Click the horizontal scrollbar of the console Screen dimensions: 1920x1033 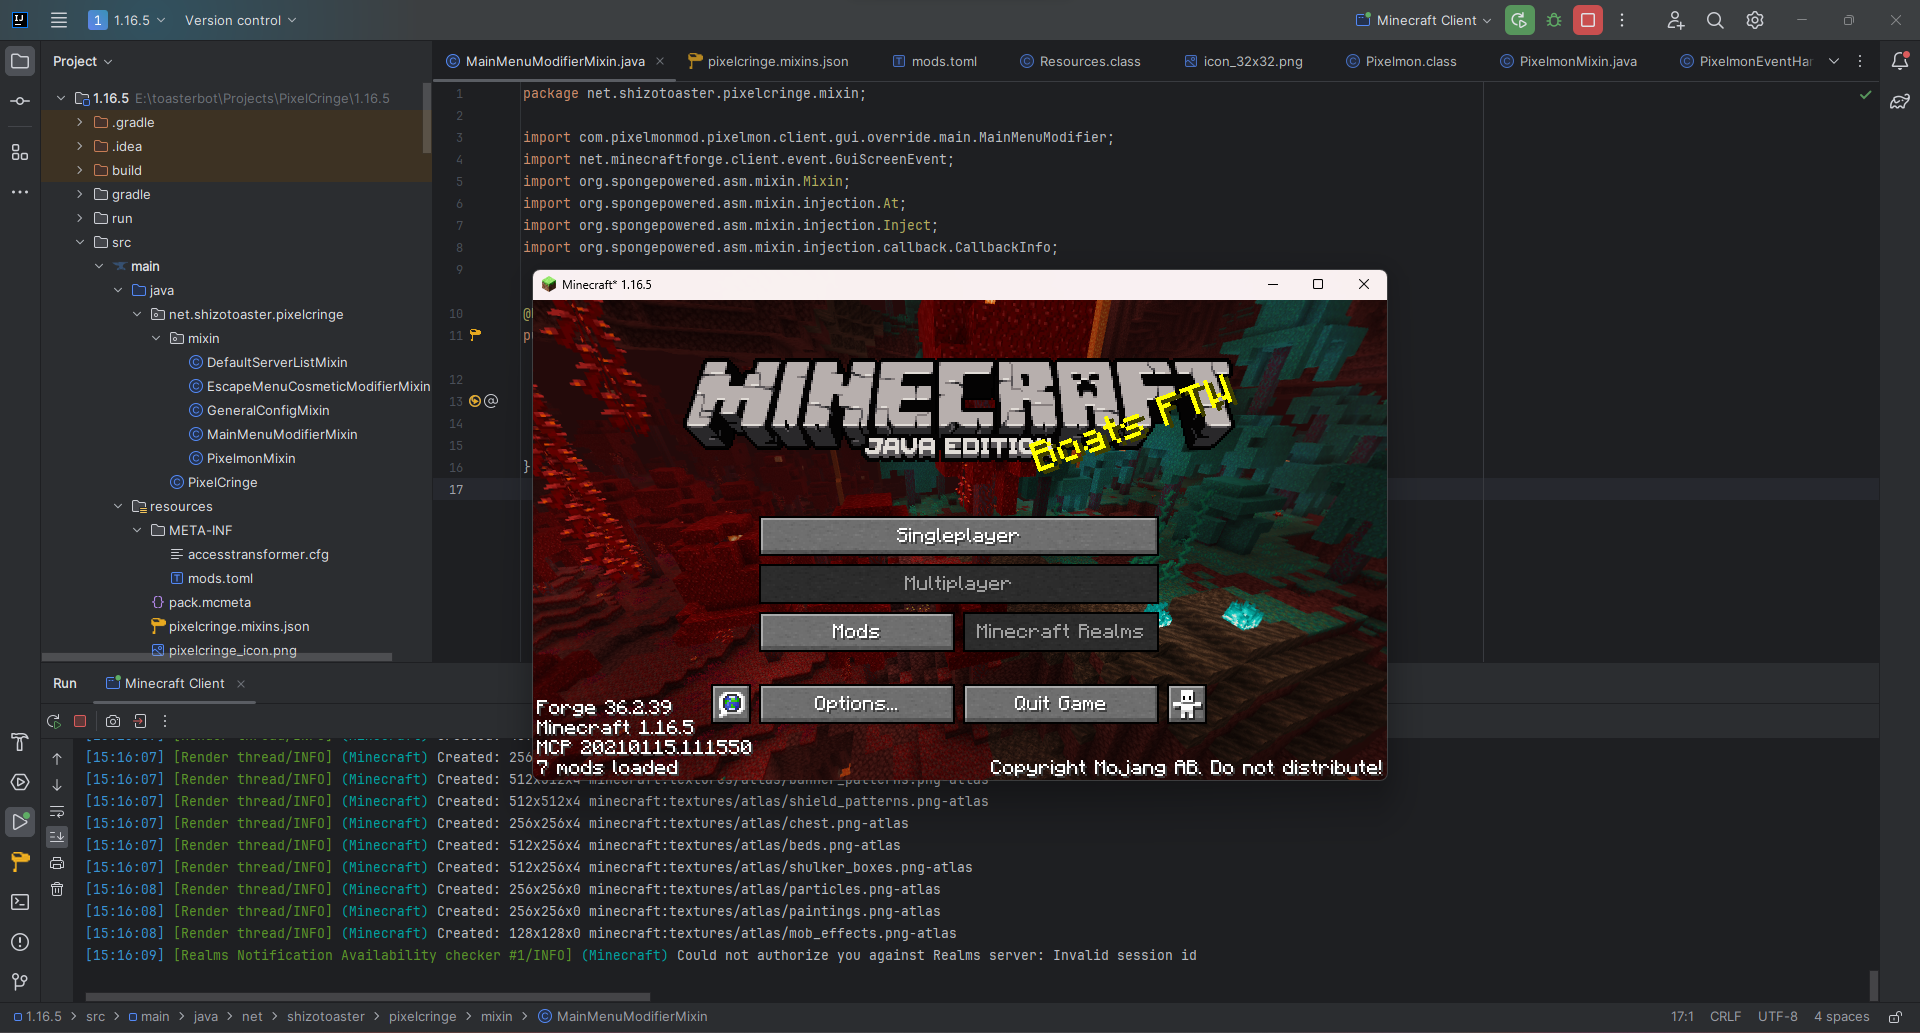(x=368, y=996)
